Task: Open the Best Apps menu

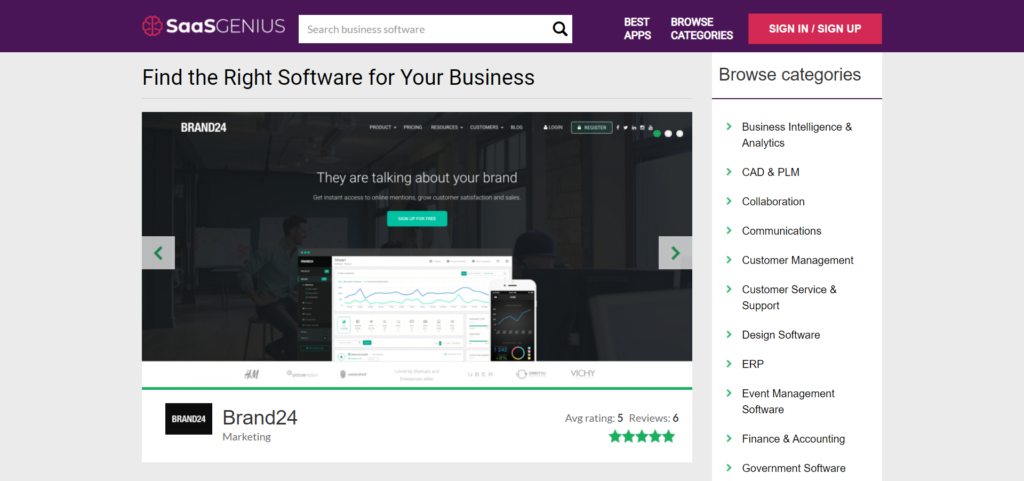Action: tap(637, 28)
